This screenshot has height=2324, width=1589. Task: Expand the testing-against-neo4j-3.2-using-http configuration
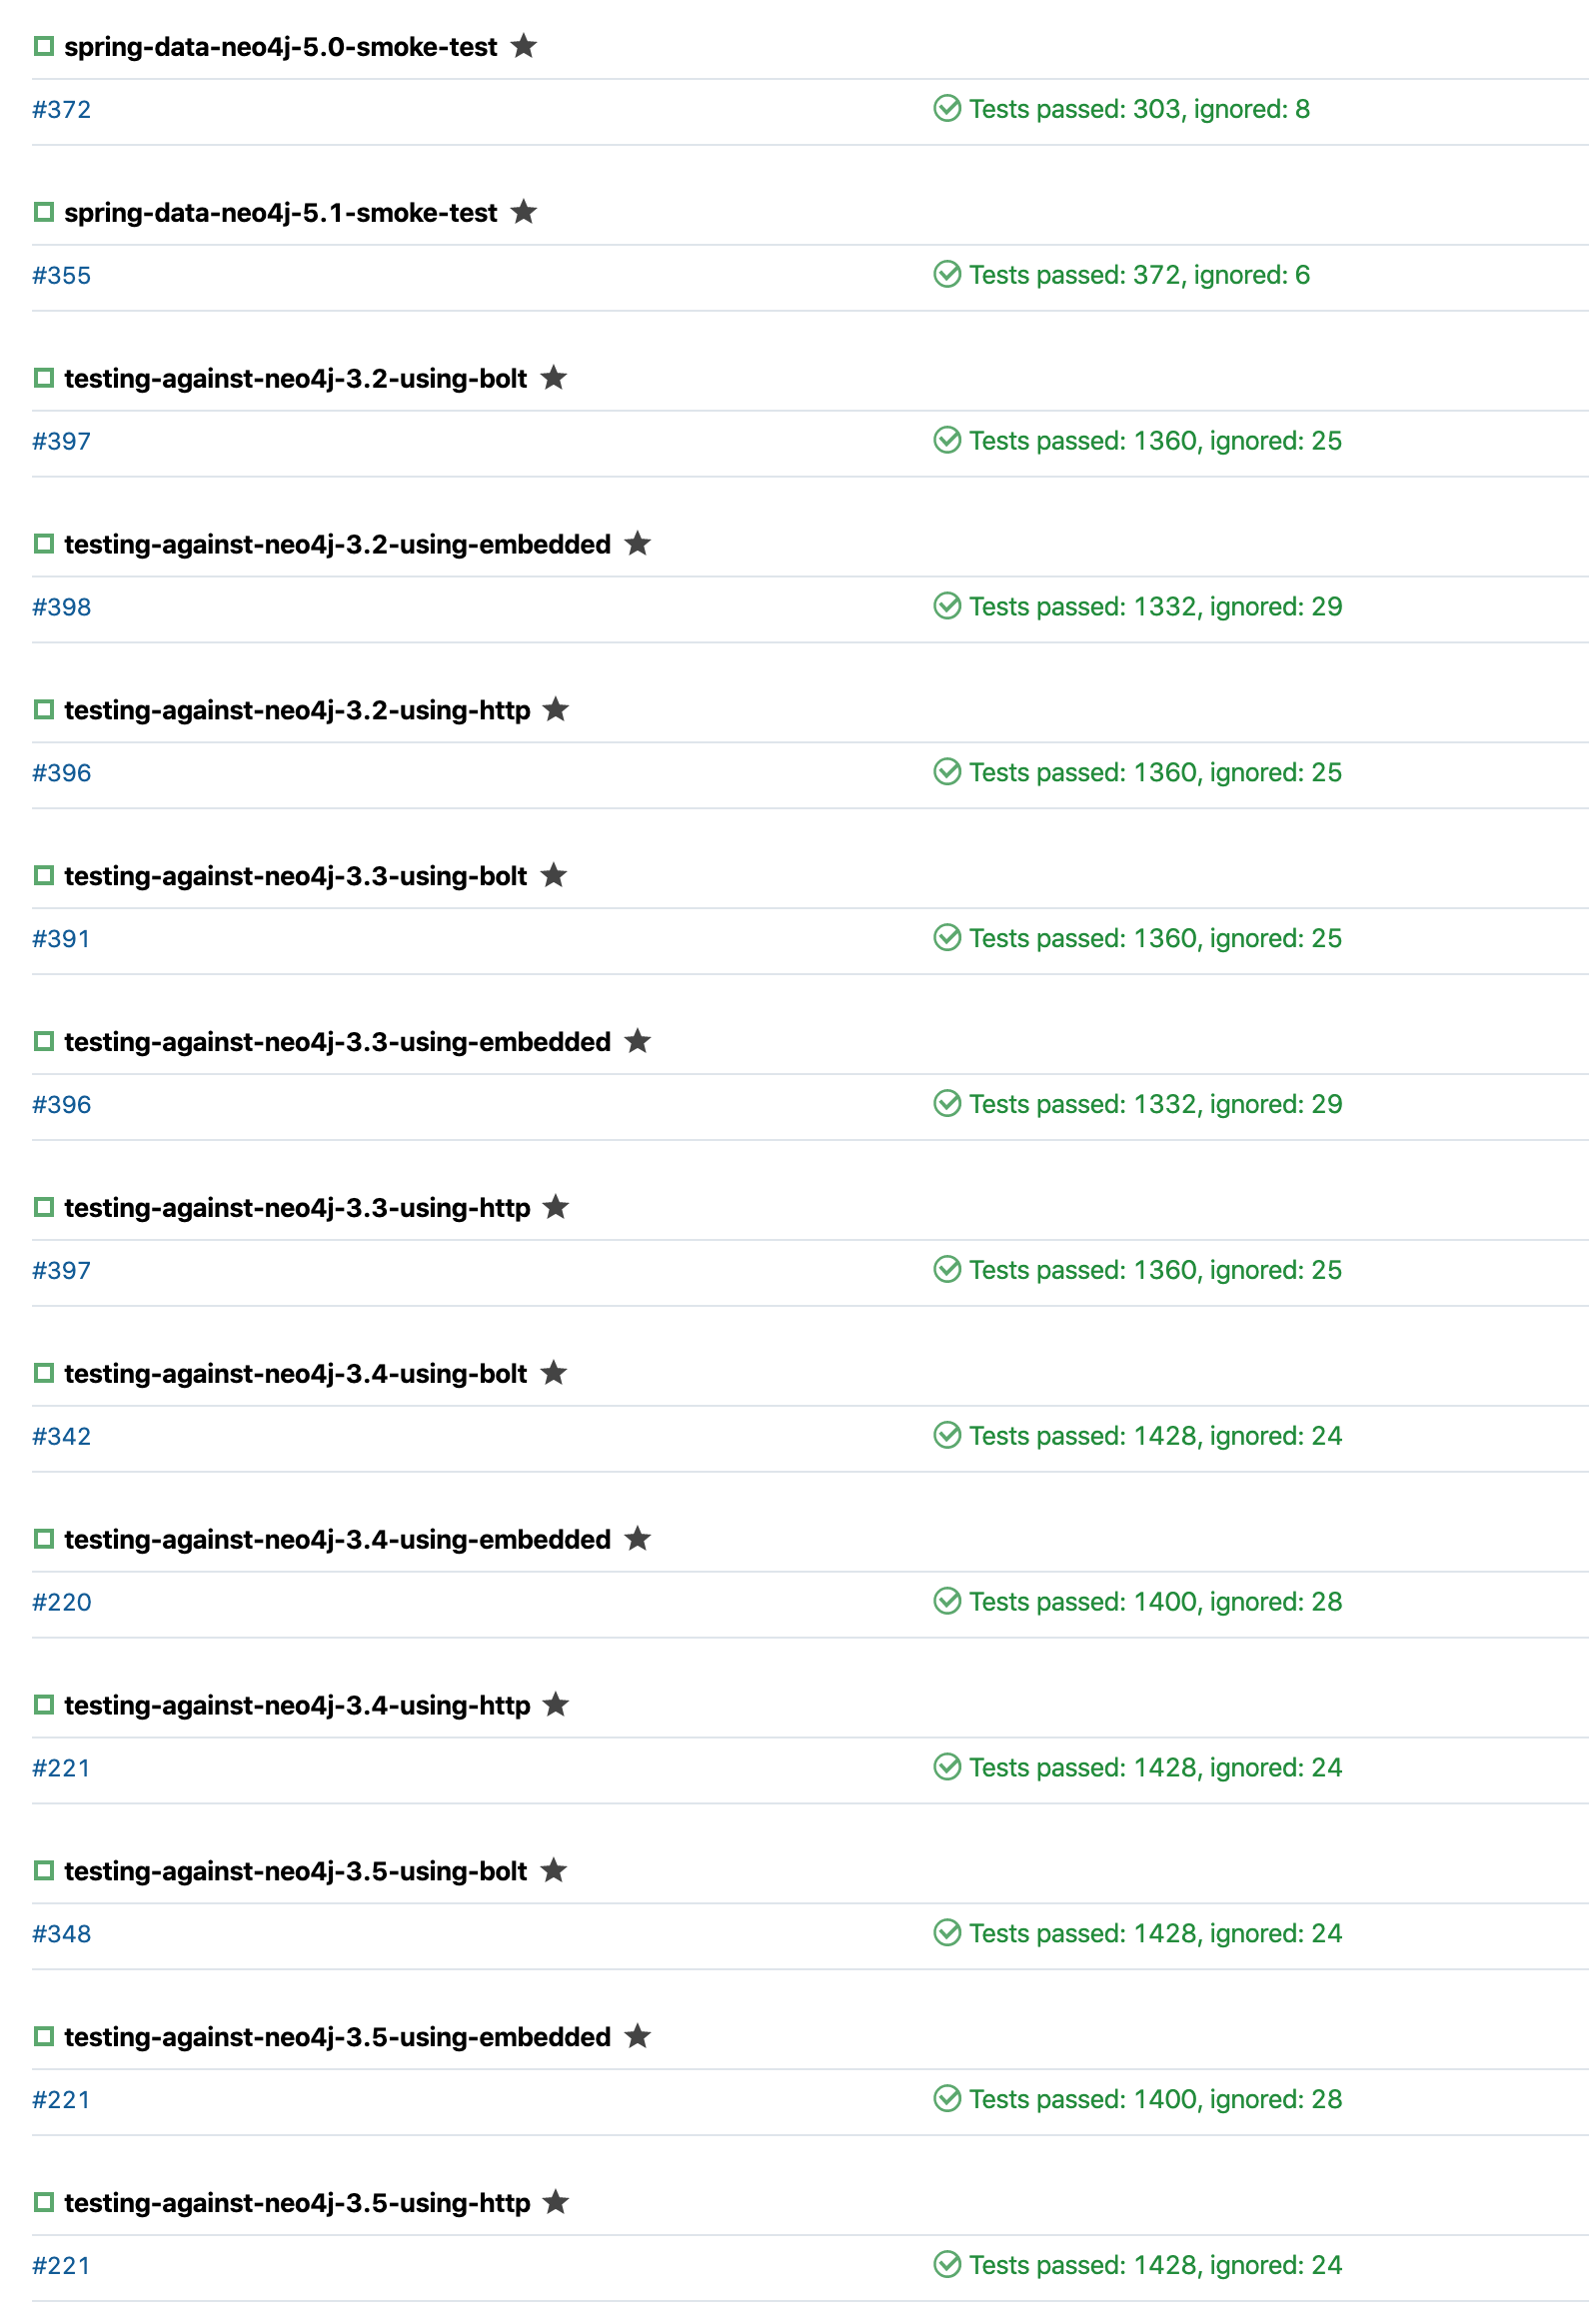click(x=297, y=710)
